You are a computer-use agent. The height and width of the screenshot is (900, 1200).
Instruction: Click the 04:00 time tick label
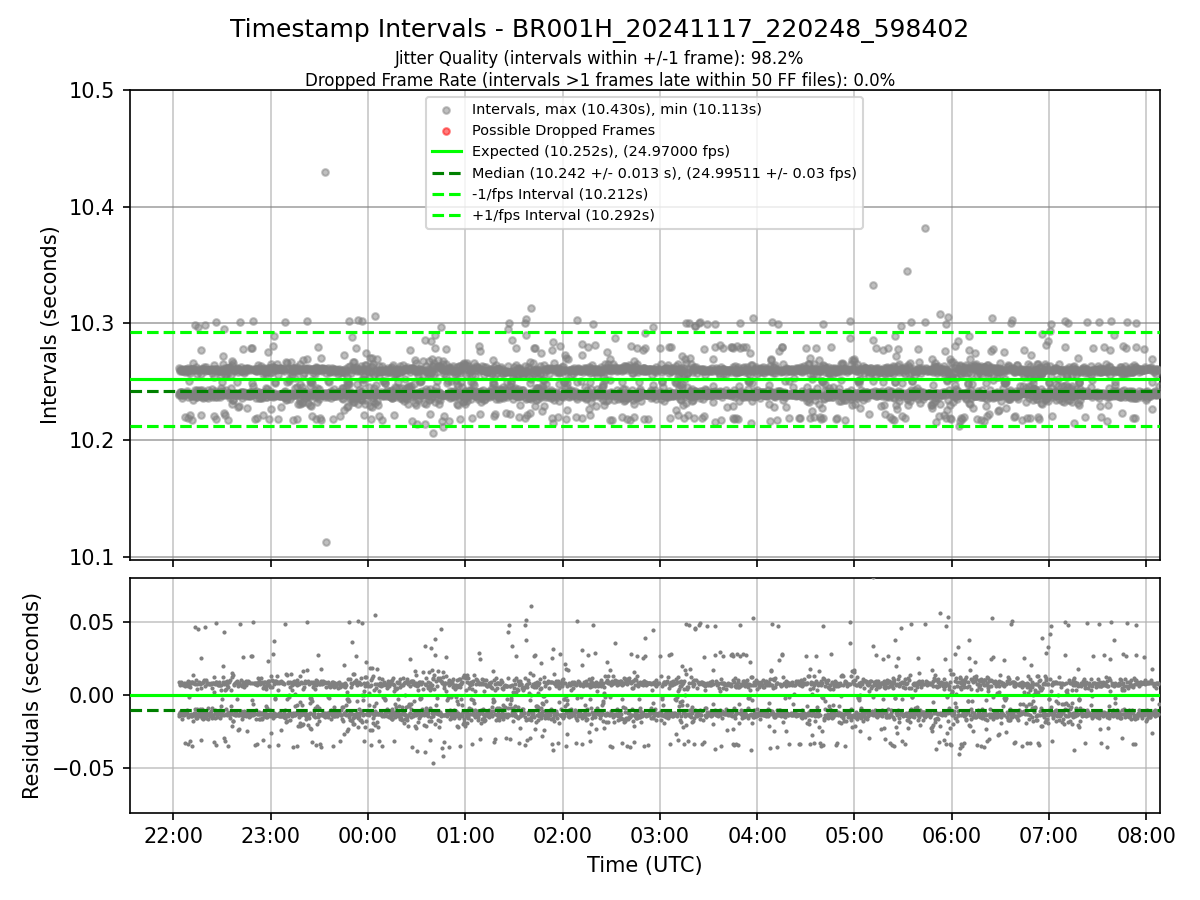(757, 834)
